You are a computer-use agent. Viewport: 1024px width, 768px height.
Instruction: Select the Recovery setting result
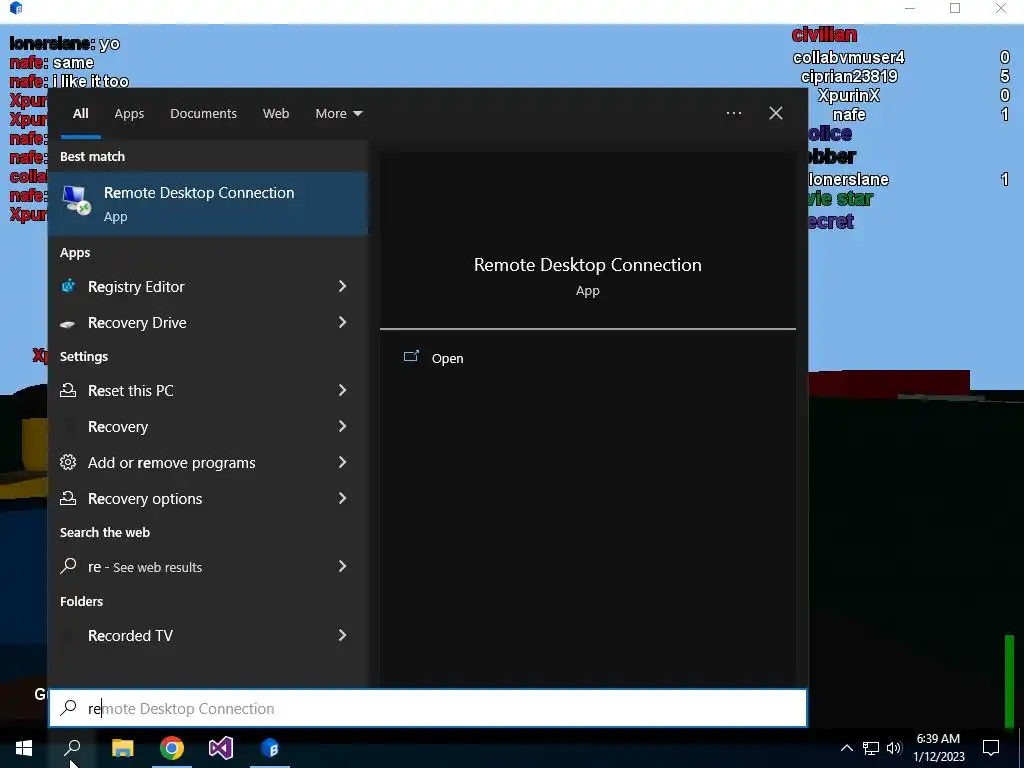(208, 426)
